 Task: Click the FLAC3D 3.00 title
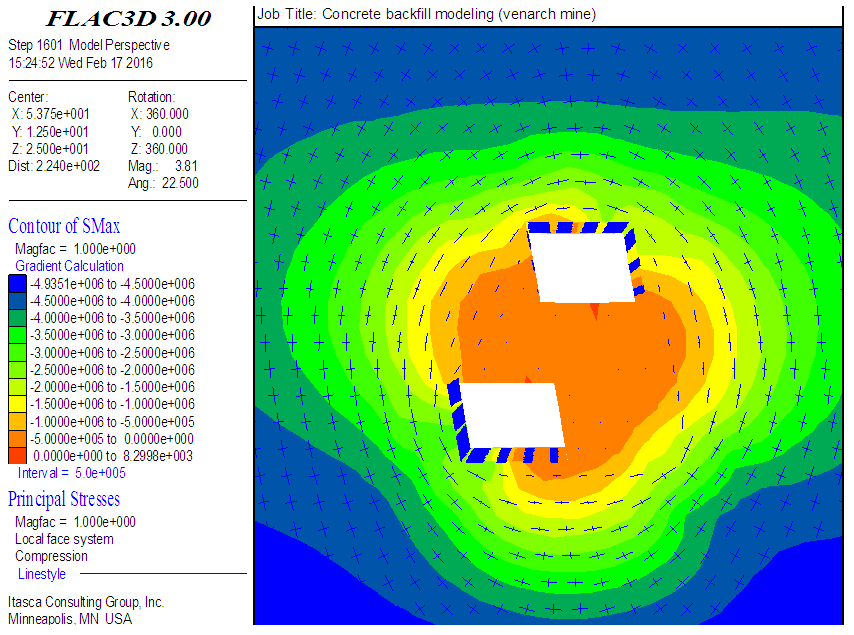(x=129, y=18)
